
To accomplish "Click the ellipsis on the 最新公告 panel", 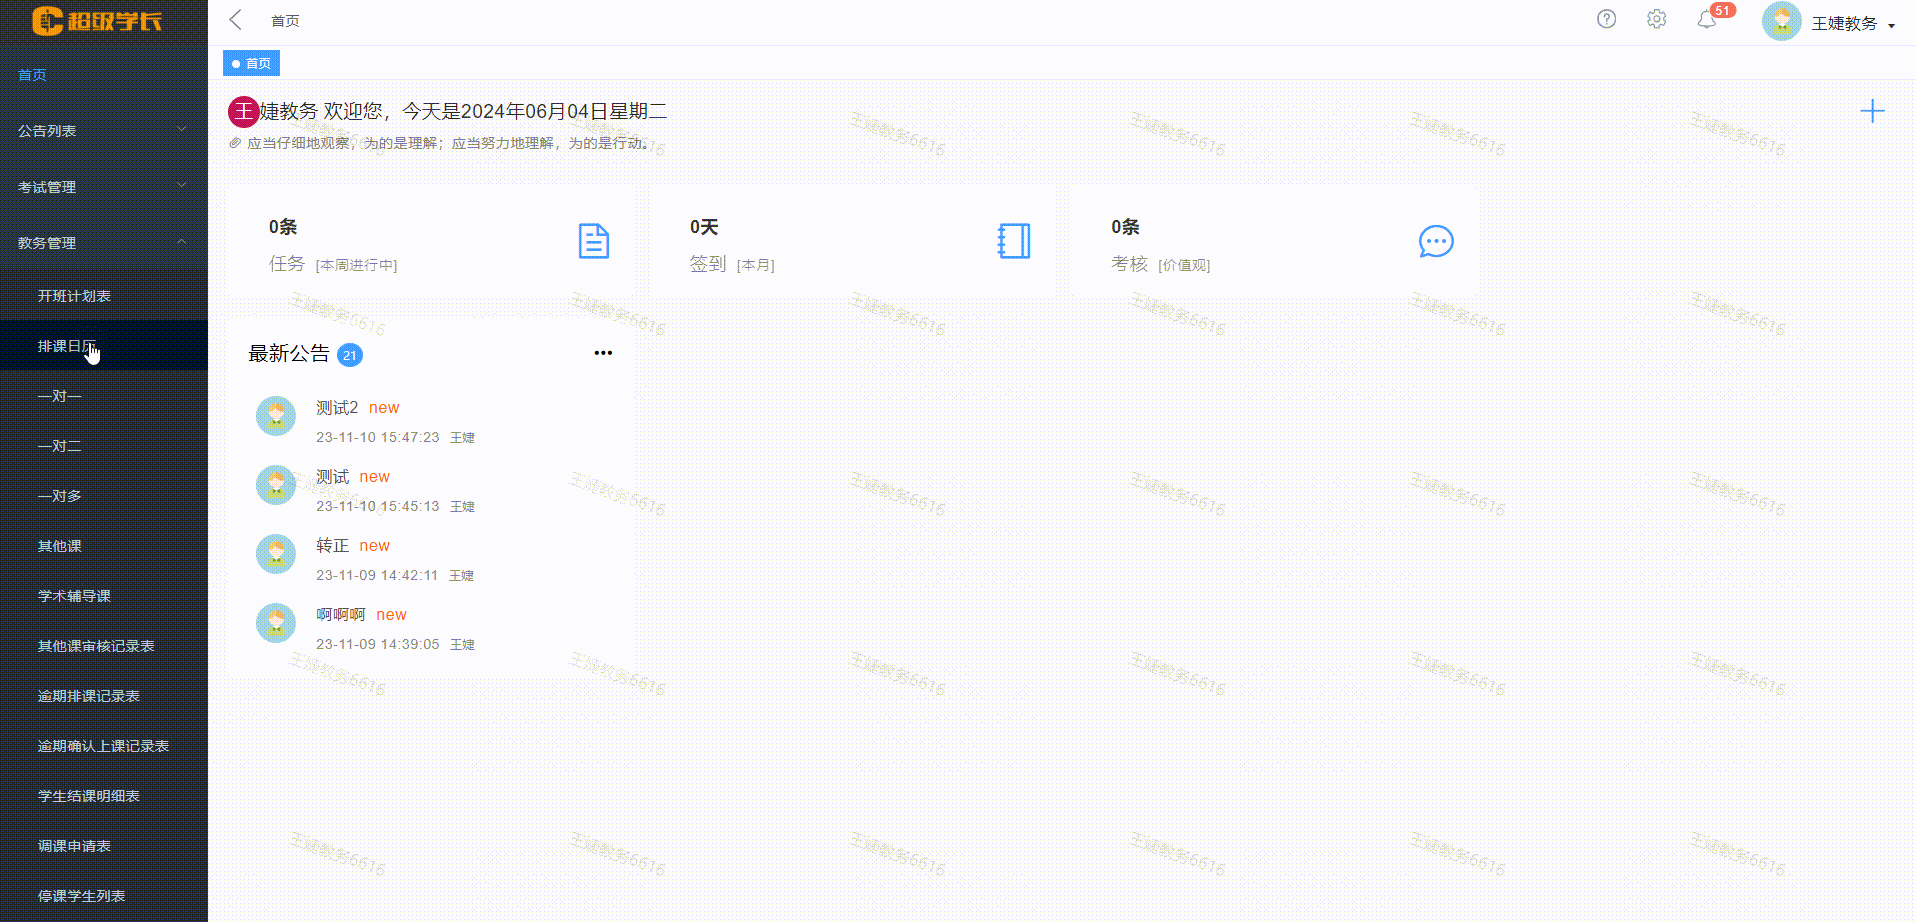I will click(603, 352).
